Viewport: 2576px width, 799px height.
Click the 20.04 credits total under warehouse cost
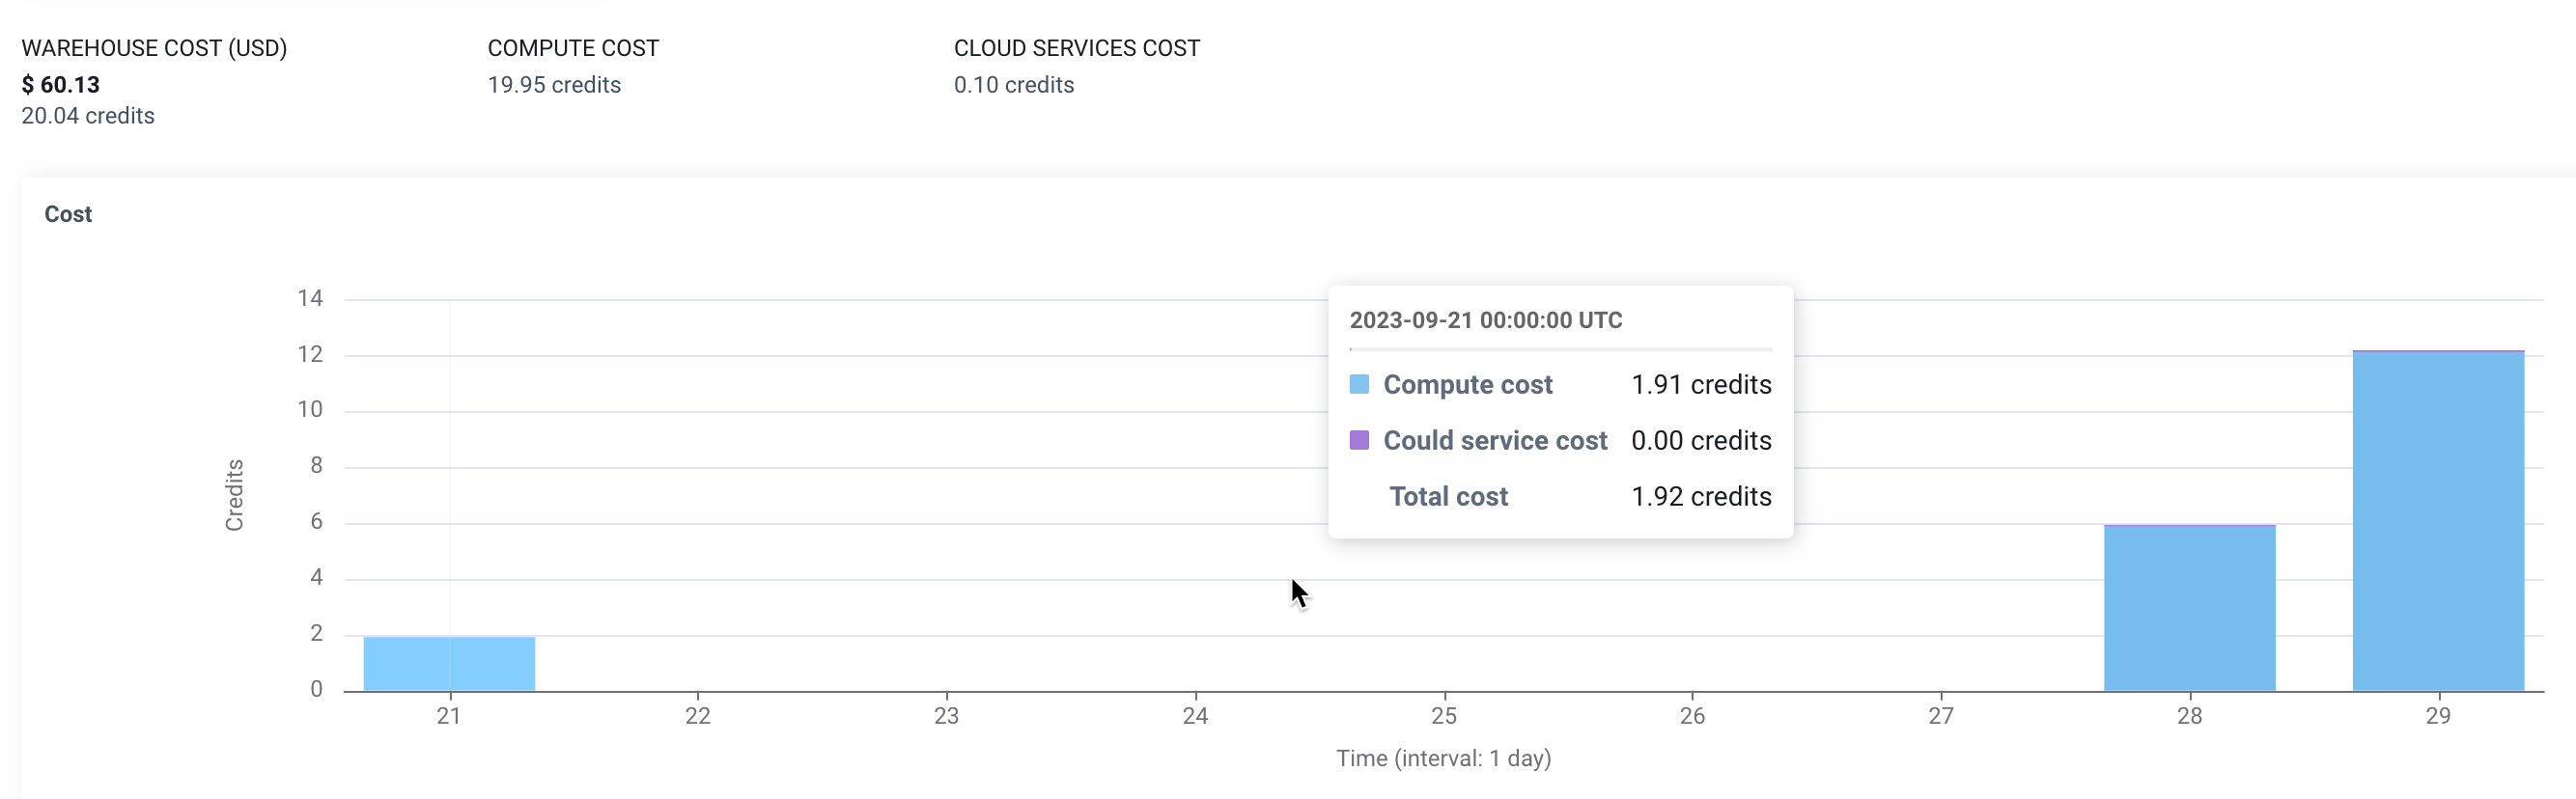(88, 116)
